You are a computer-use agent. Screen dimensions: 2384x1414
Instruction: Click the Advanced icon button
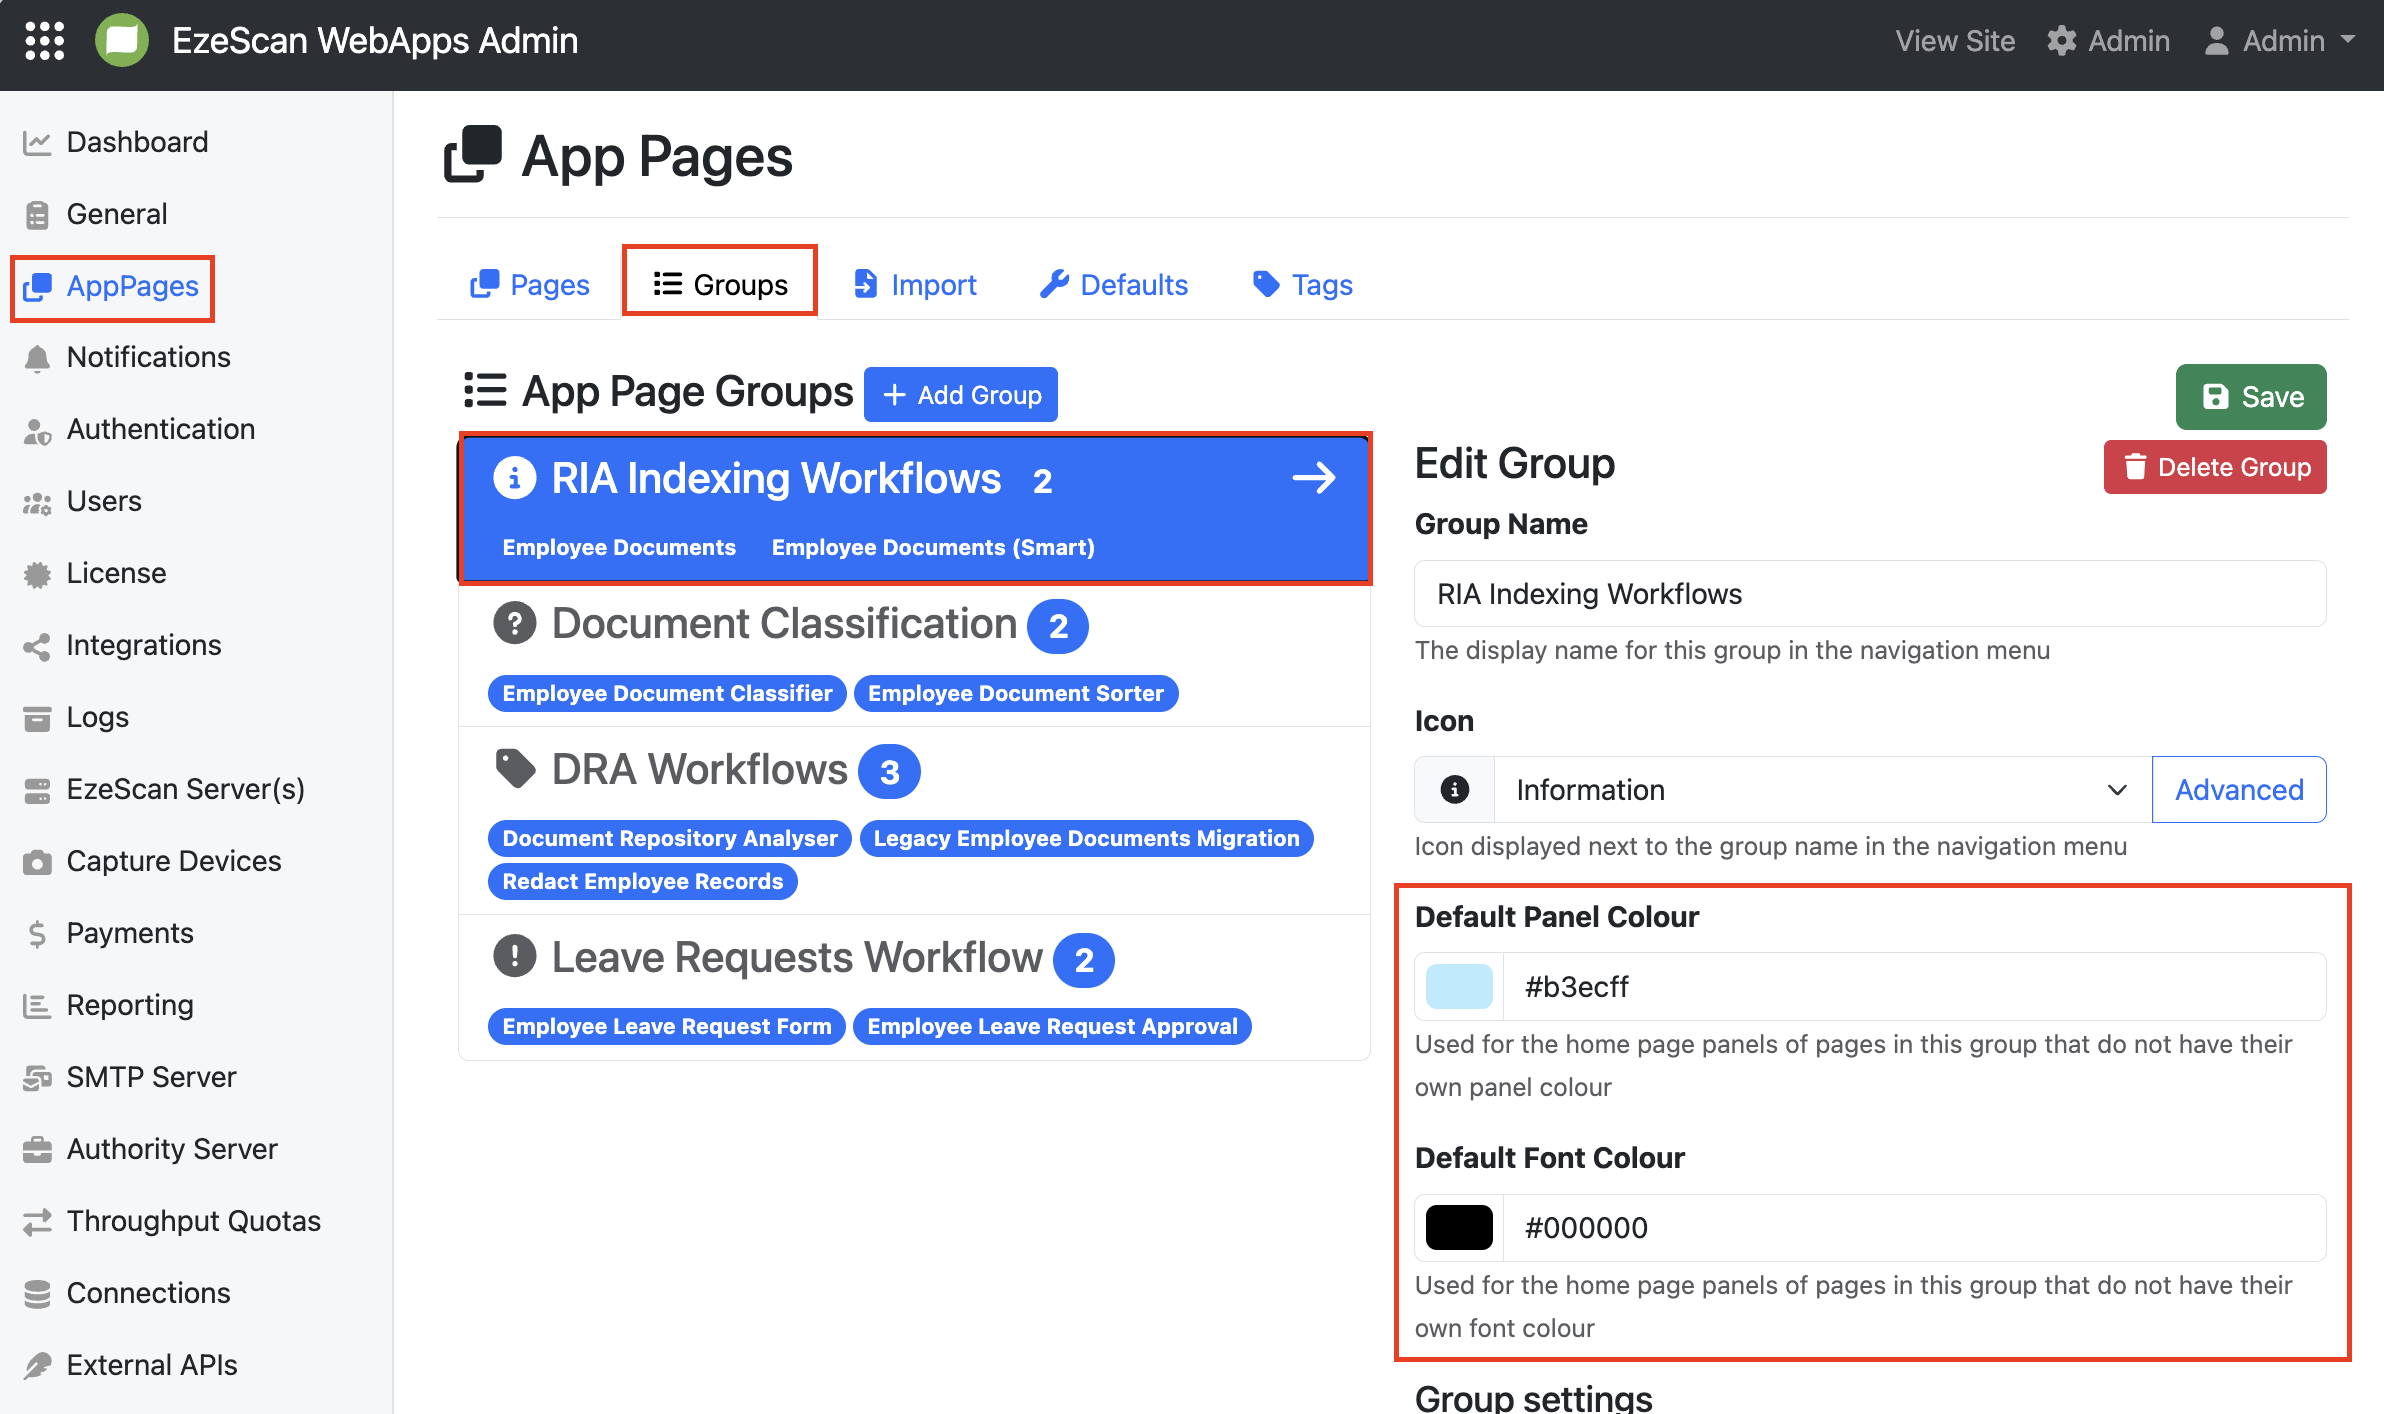click(x=2239, y=790)
